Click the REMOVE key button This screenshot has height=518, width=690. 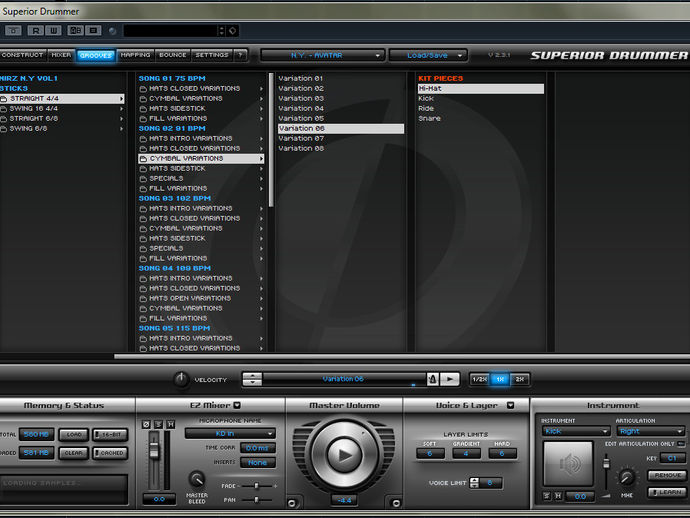(x=667, y=475)
